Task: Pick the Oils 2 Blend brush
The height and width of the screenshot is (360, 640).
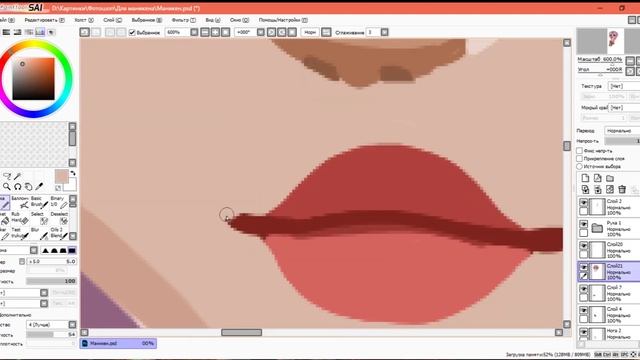Action: (59, 233)
